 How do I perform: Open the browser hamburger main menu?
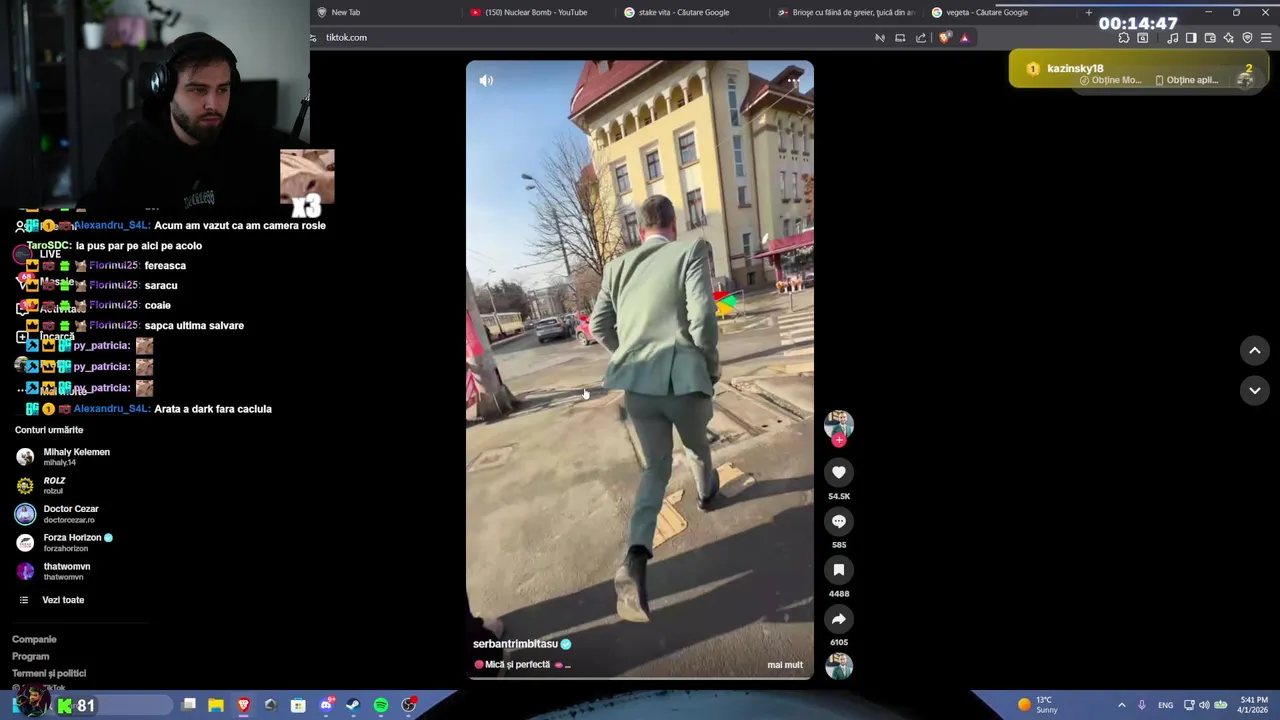tap(1266, 38)
